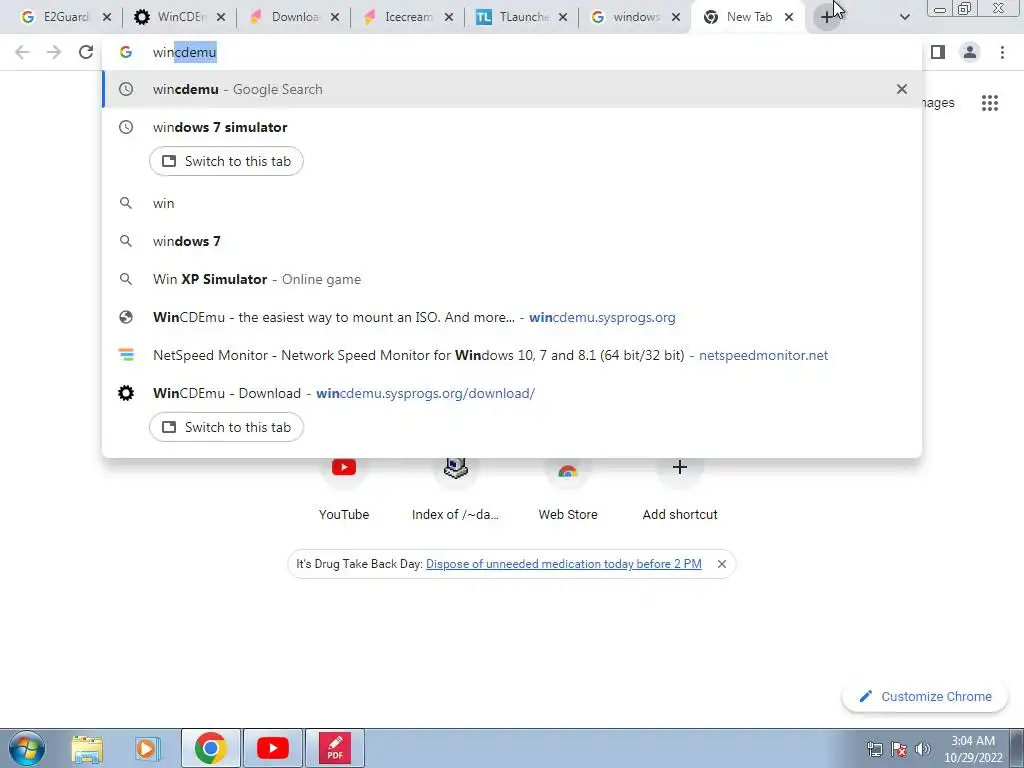Image resolution: width=1024 pixels, height=768 pixels.
Task: Open the Windows Start menu
Action: (27, 748)
